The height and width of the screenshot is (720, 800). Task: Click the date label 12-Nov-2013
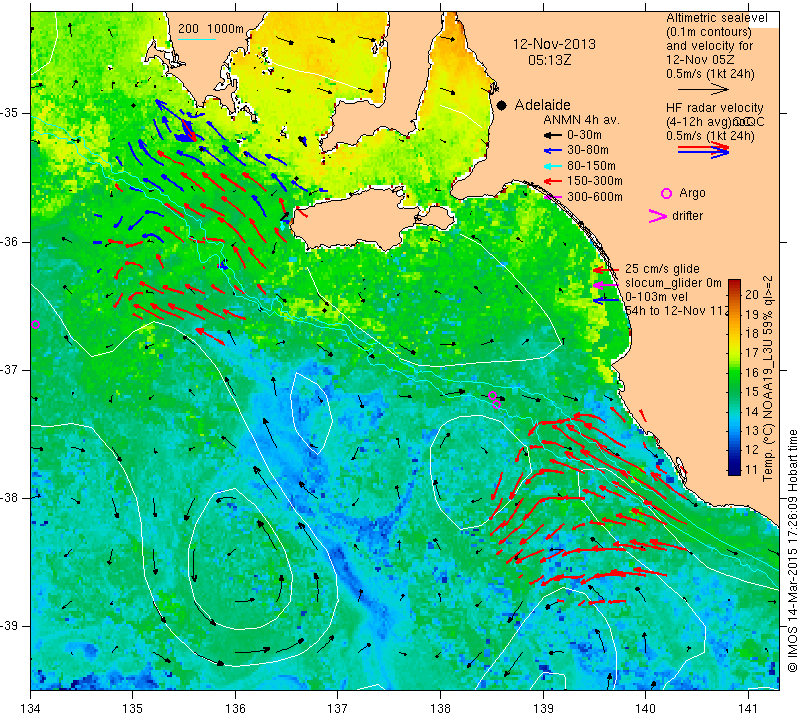pos(554,44)
